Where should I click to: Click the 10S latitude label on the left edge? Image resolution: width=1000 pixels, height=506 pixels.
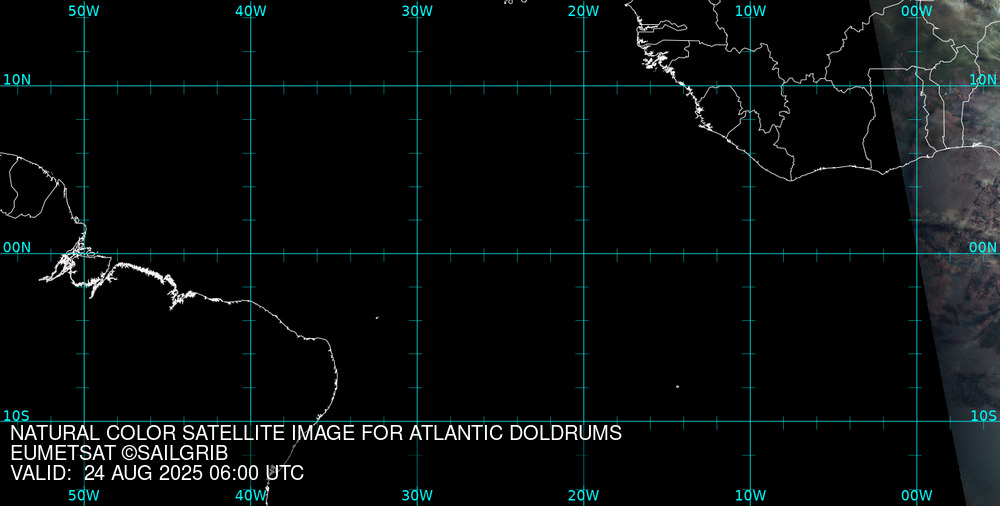tap(17, 416)
